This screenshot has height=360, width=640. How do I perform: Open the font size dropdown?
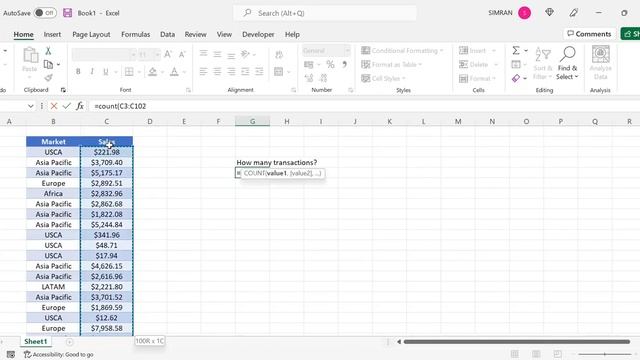click(157, 54)
